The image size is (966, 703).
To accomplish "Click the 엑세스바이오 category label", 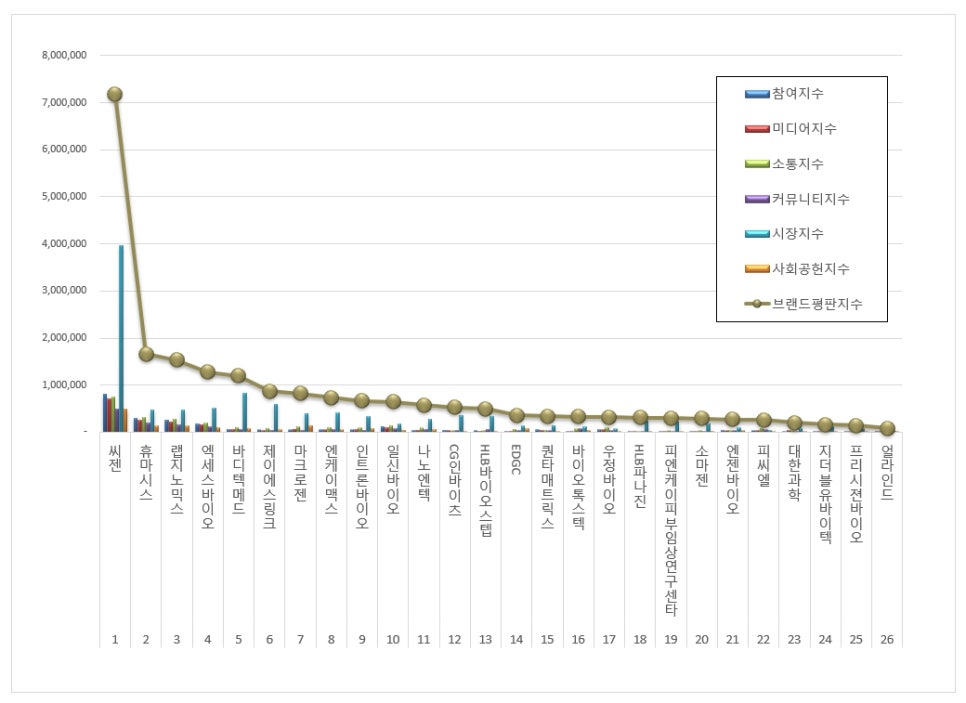I will point(208,487).
